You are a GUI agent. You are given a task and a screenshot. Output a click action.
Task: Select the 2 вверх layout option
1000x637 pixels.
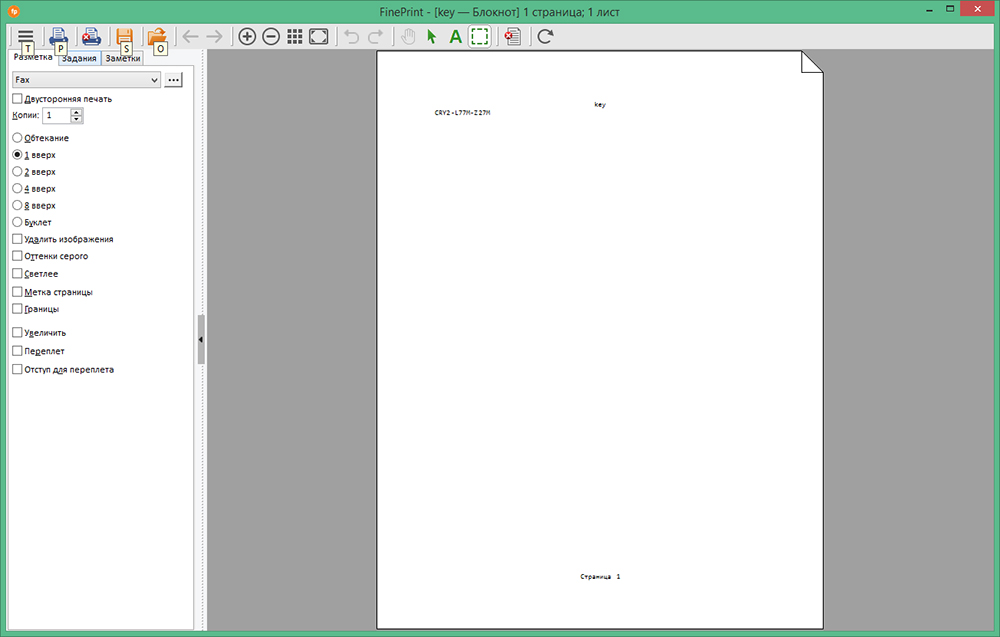17,172
